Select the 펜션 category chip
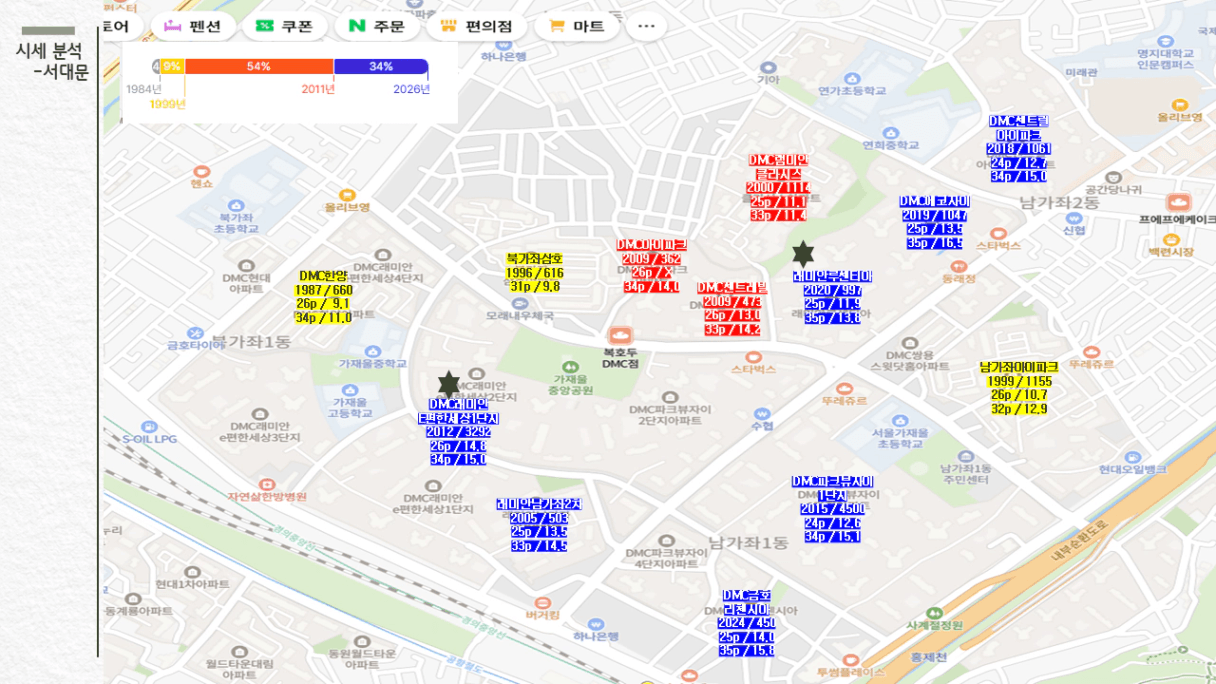Image resolution: width=1216 pixels, height=684 pixels. tap(193, 26)
